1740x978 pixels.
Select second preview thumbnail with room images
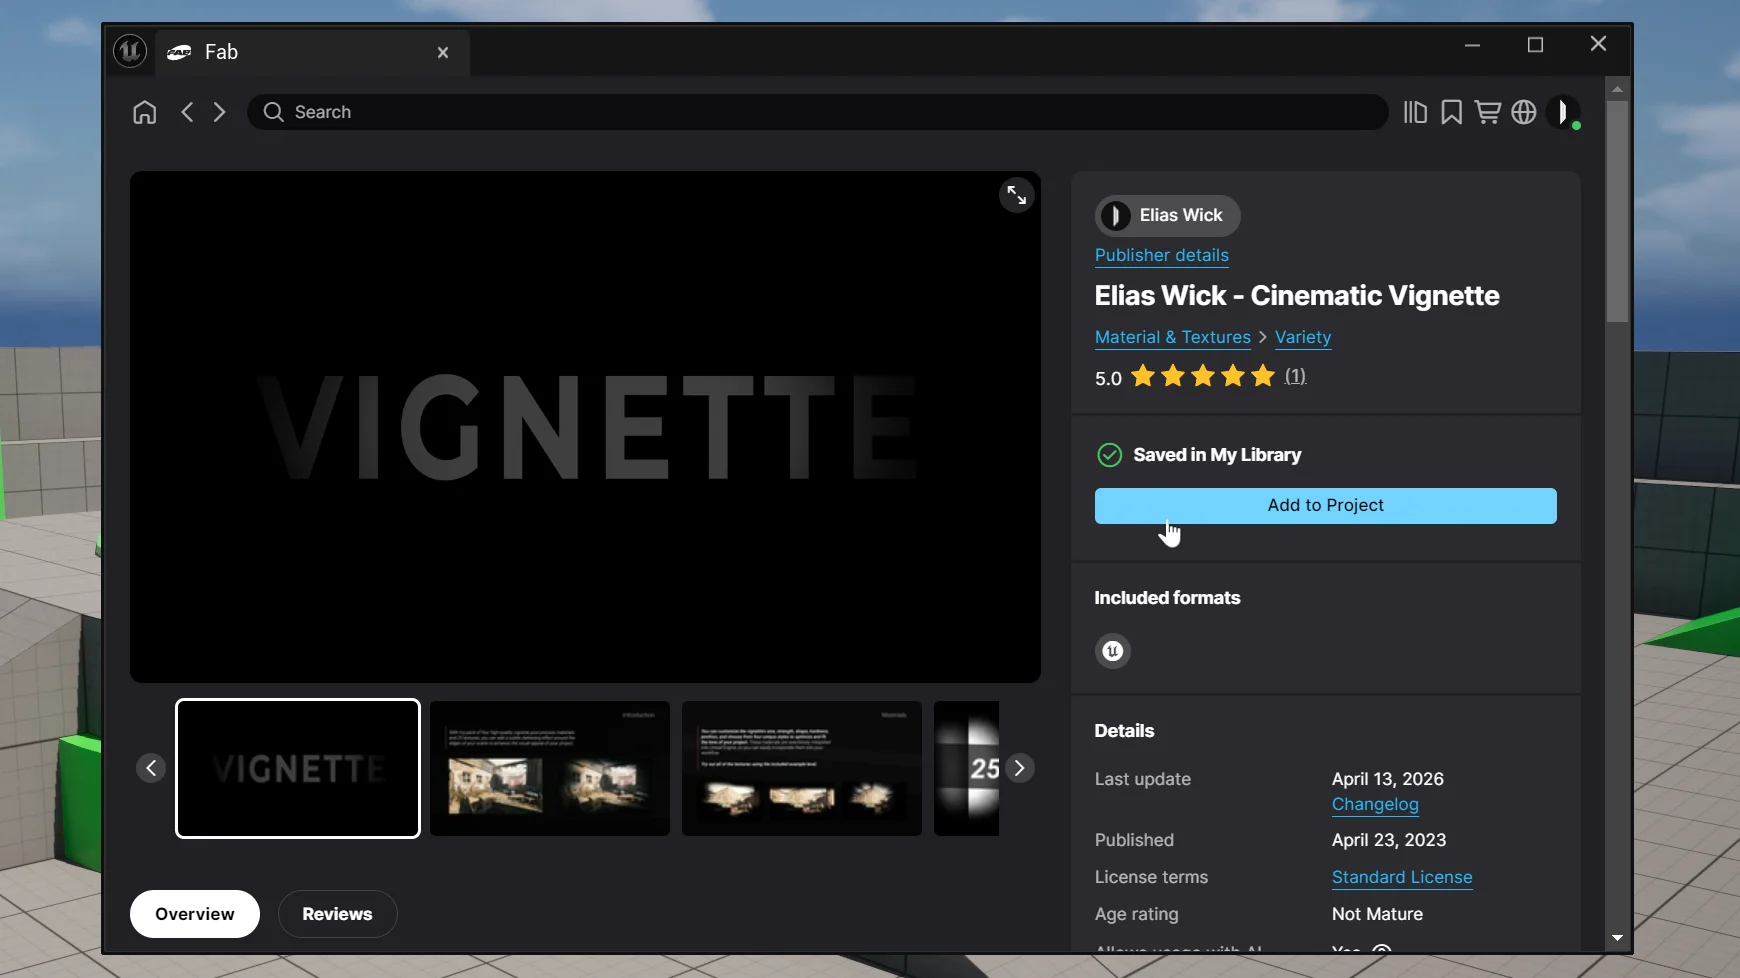tap(550, 768)
